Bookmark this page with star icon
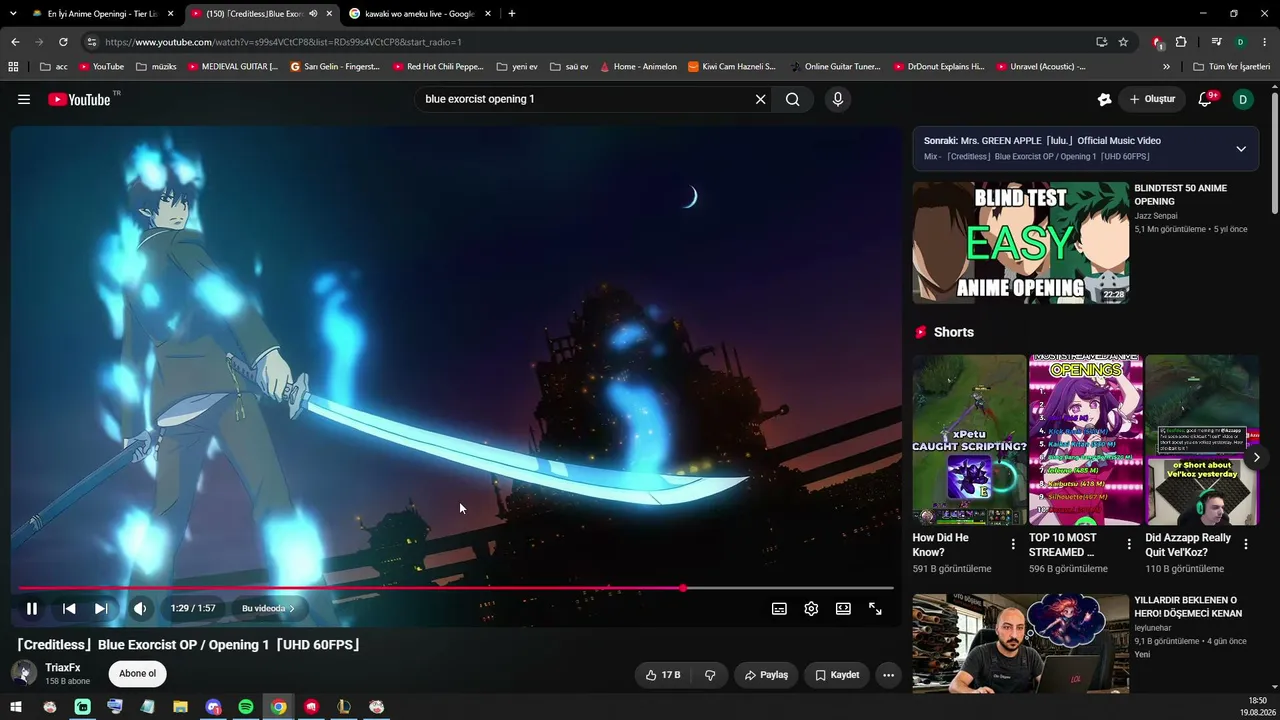Screen dimensions: 1280x720 [x=1123, y=42]
